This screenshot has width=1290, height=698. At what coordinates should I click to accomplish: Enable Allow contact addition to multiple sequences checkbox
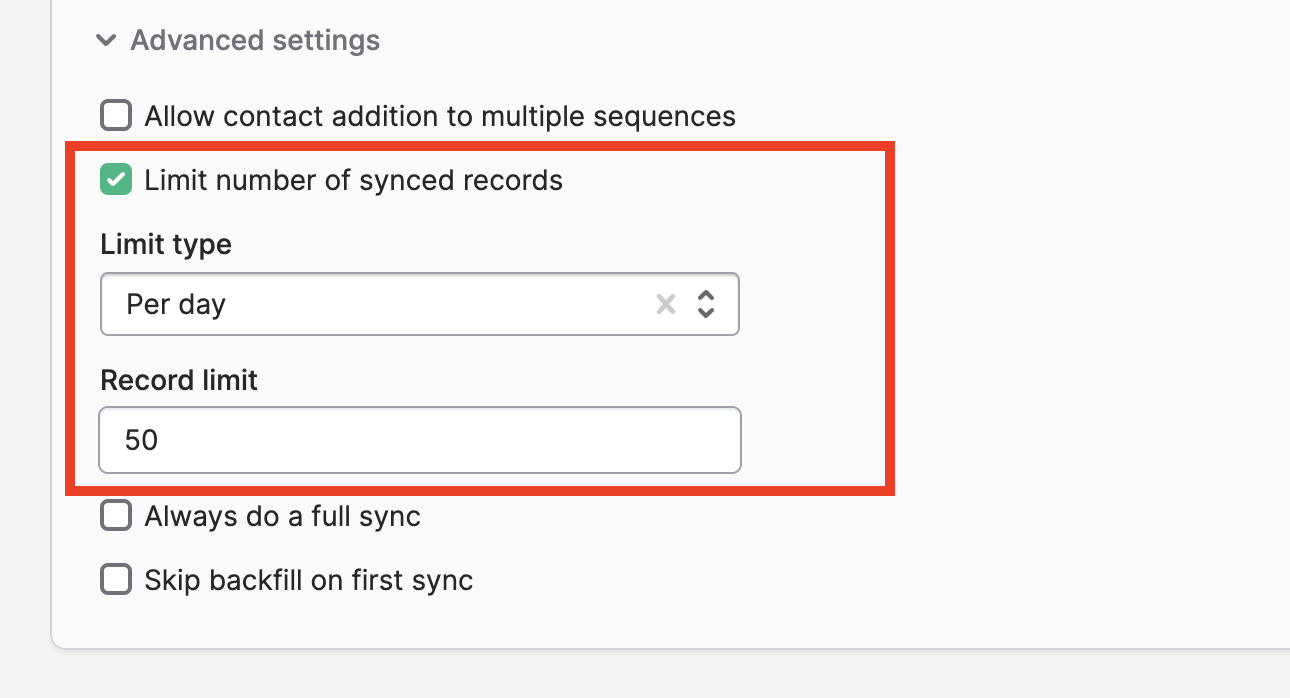pyautogui.click(x=116, y=116)
